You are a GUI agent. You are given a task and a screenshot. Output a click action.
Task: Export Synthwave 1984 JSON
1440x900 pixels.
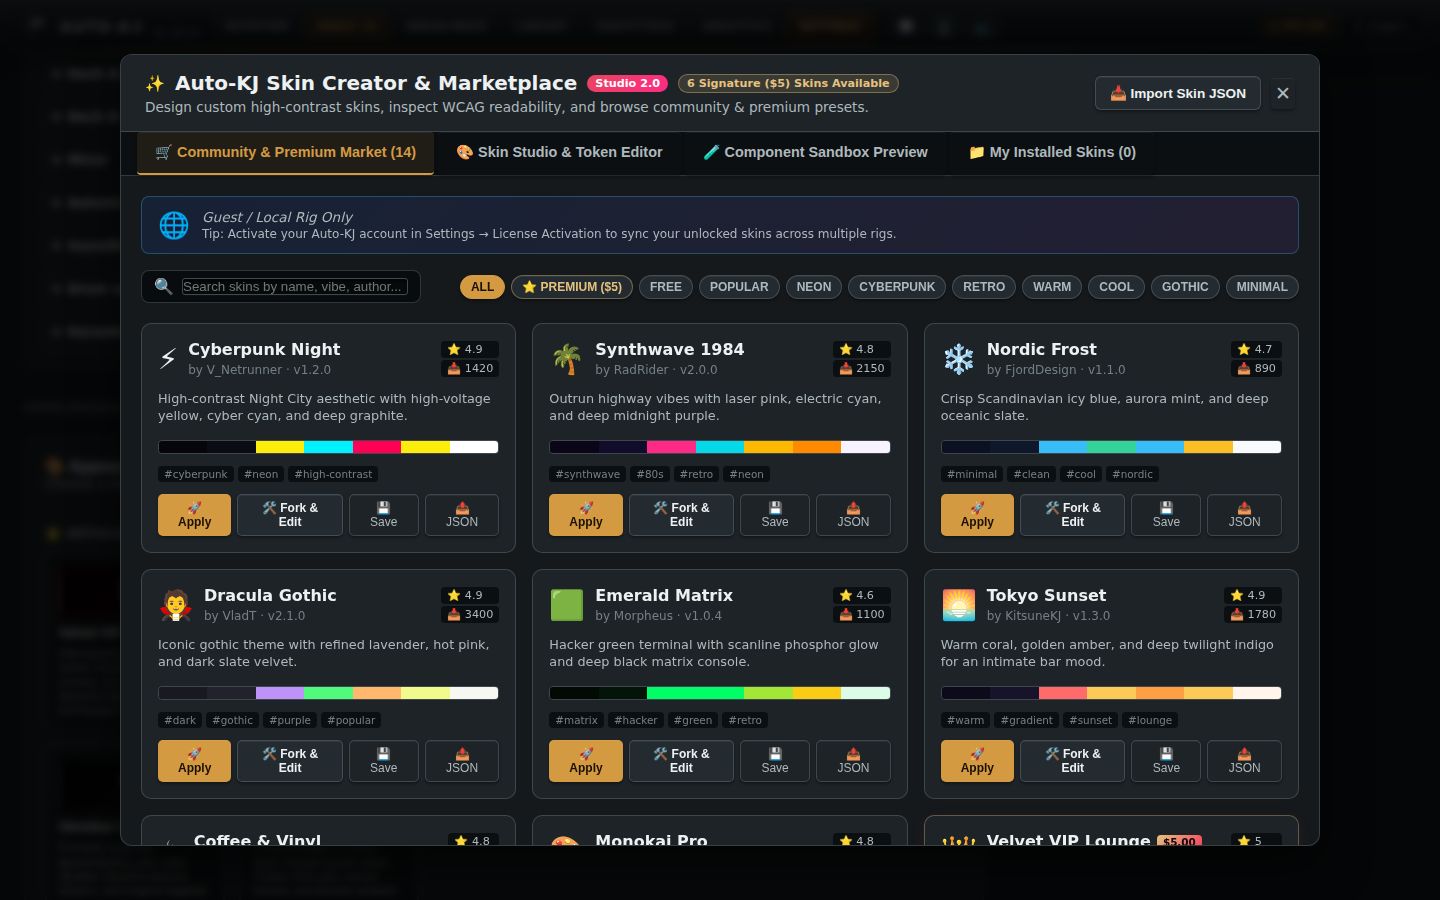[x=853, y=515]
